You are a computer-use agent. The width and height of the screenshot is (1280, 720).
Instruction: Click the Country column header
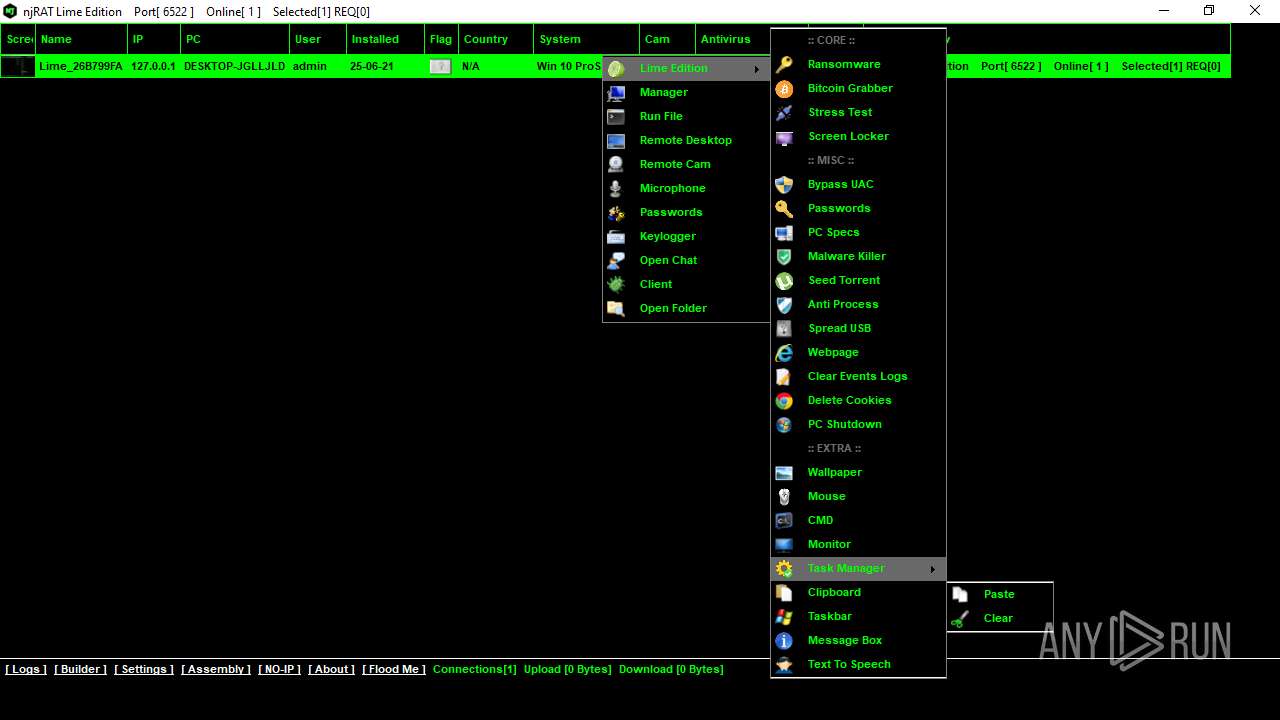(496, 39)
